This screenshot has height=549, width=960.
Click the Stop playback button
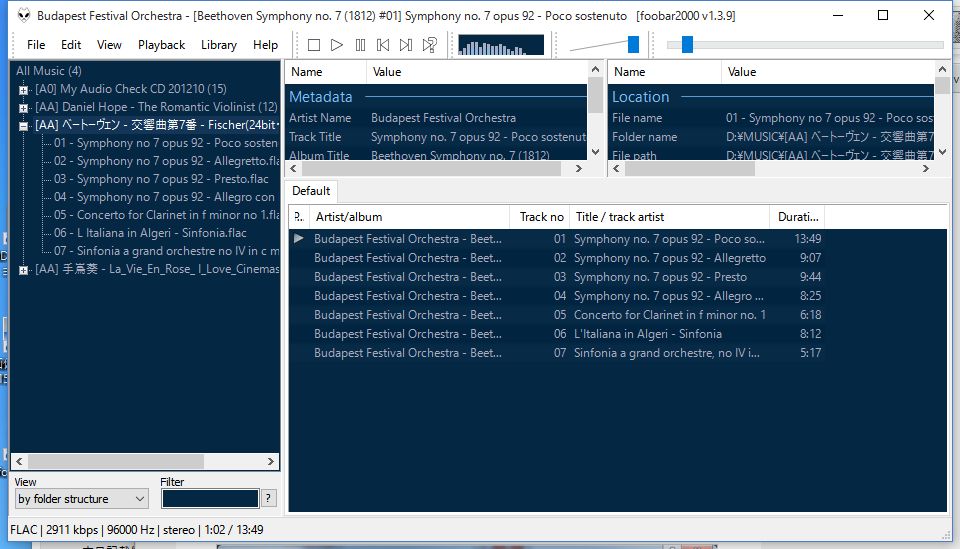point(314,45)
